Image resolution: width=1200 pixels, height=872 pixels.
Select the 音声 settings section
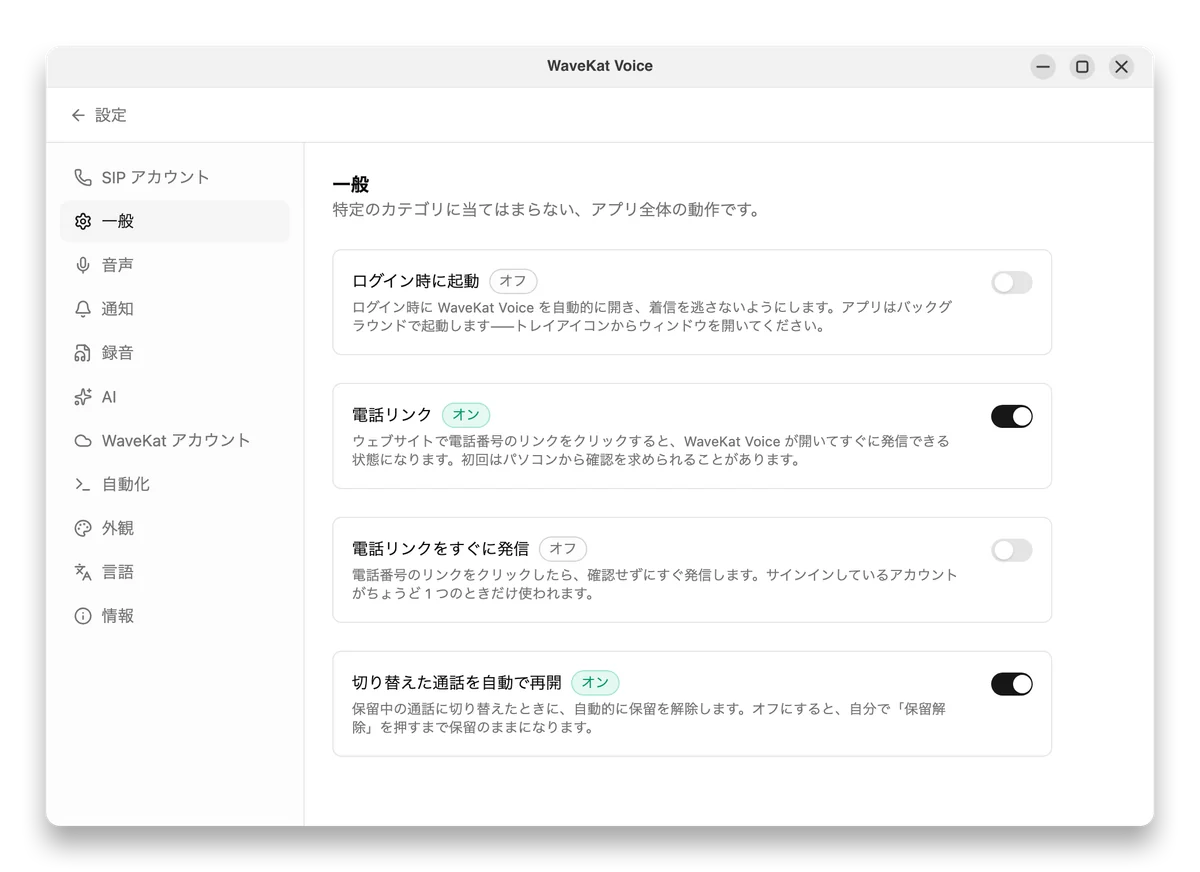pos(175,265)
